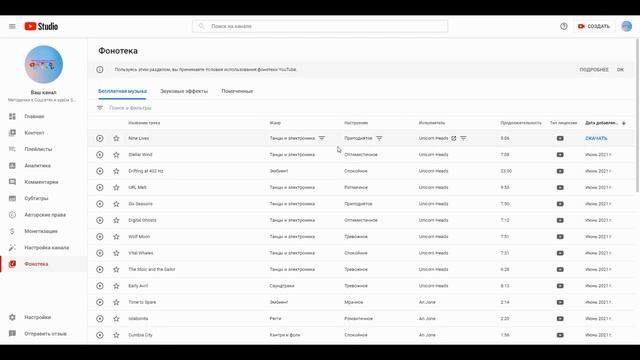This screenshot has width=640, height=360.
Task: Click the Отправить отзыв feedback icon
Action: point(12,333)
